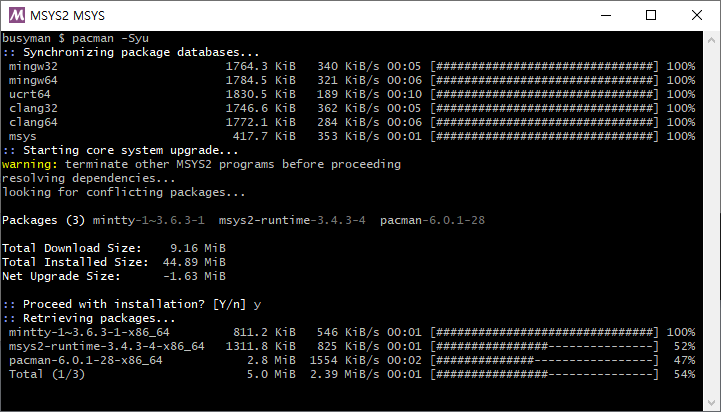The width and height of the screenshot is (721, 412).
Task: Click 'mintty-1~3.6.3-1' in Packages list
Action: [x=149, y=220]
